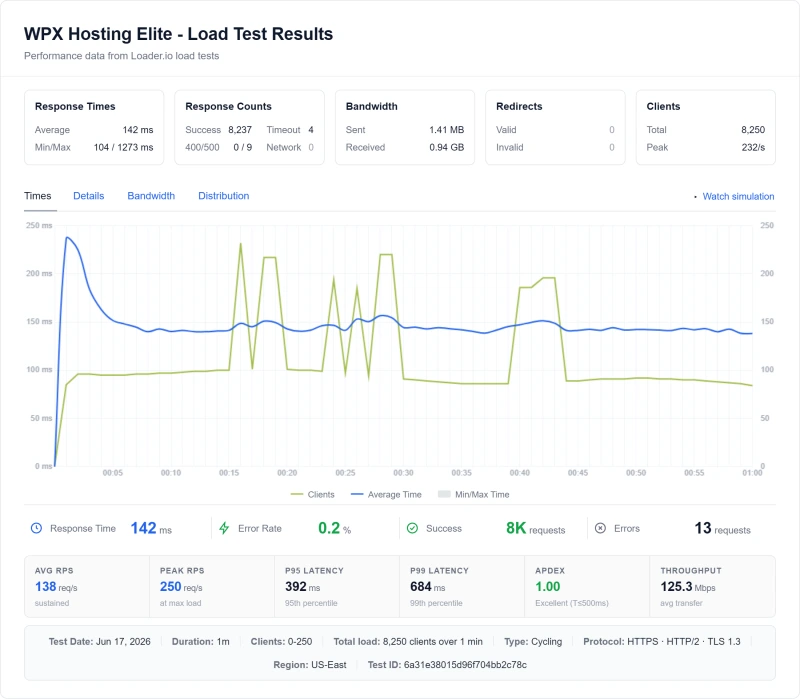Click the P99 Latency 684 ms value
This screenshot has width=800, height=699.
click(x=428, y=587)
